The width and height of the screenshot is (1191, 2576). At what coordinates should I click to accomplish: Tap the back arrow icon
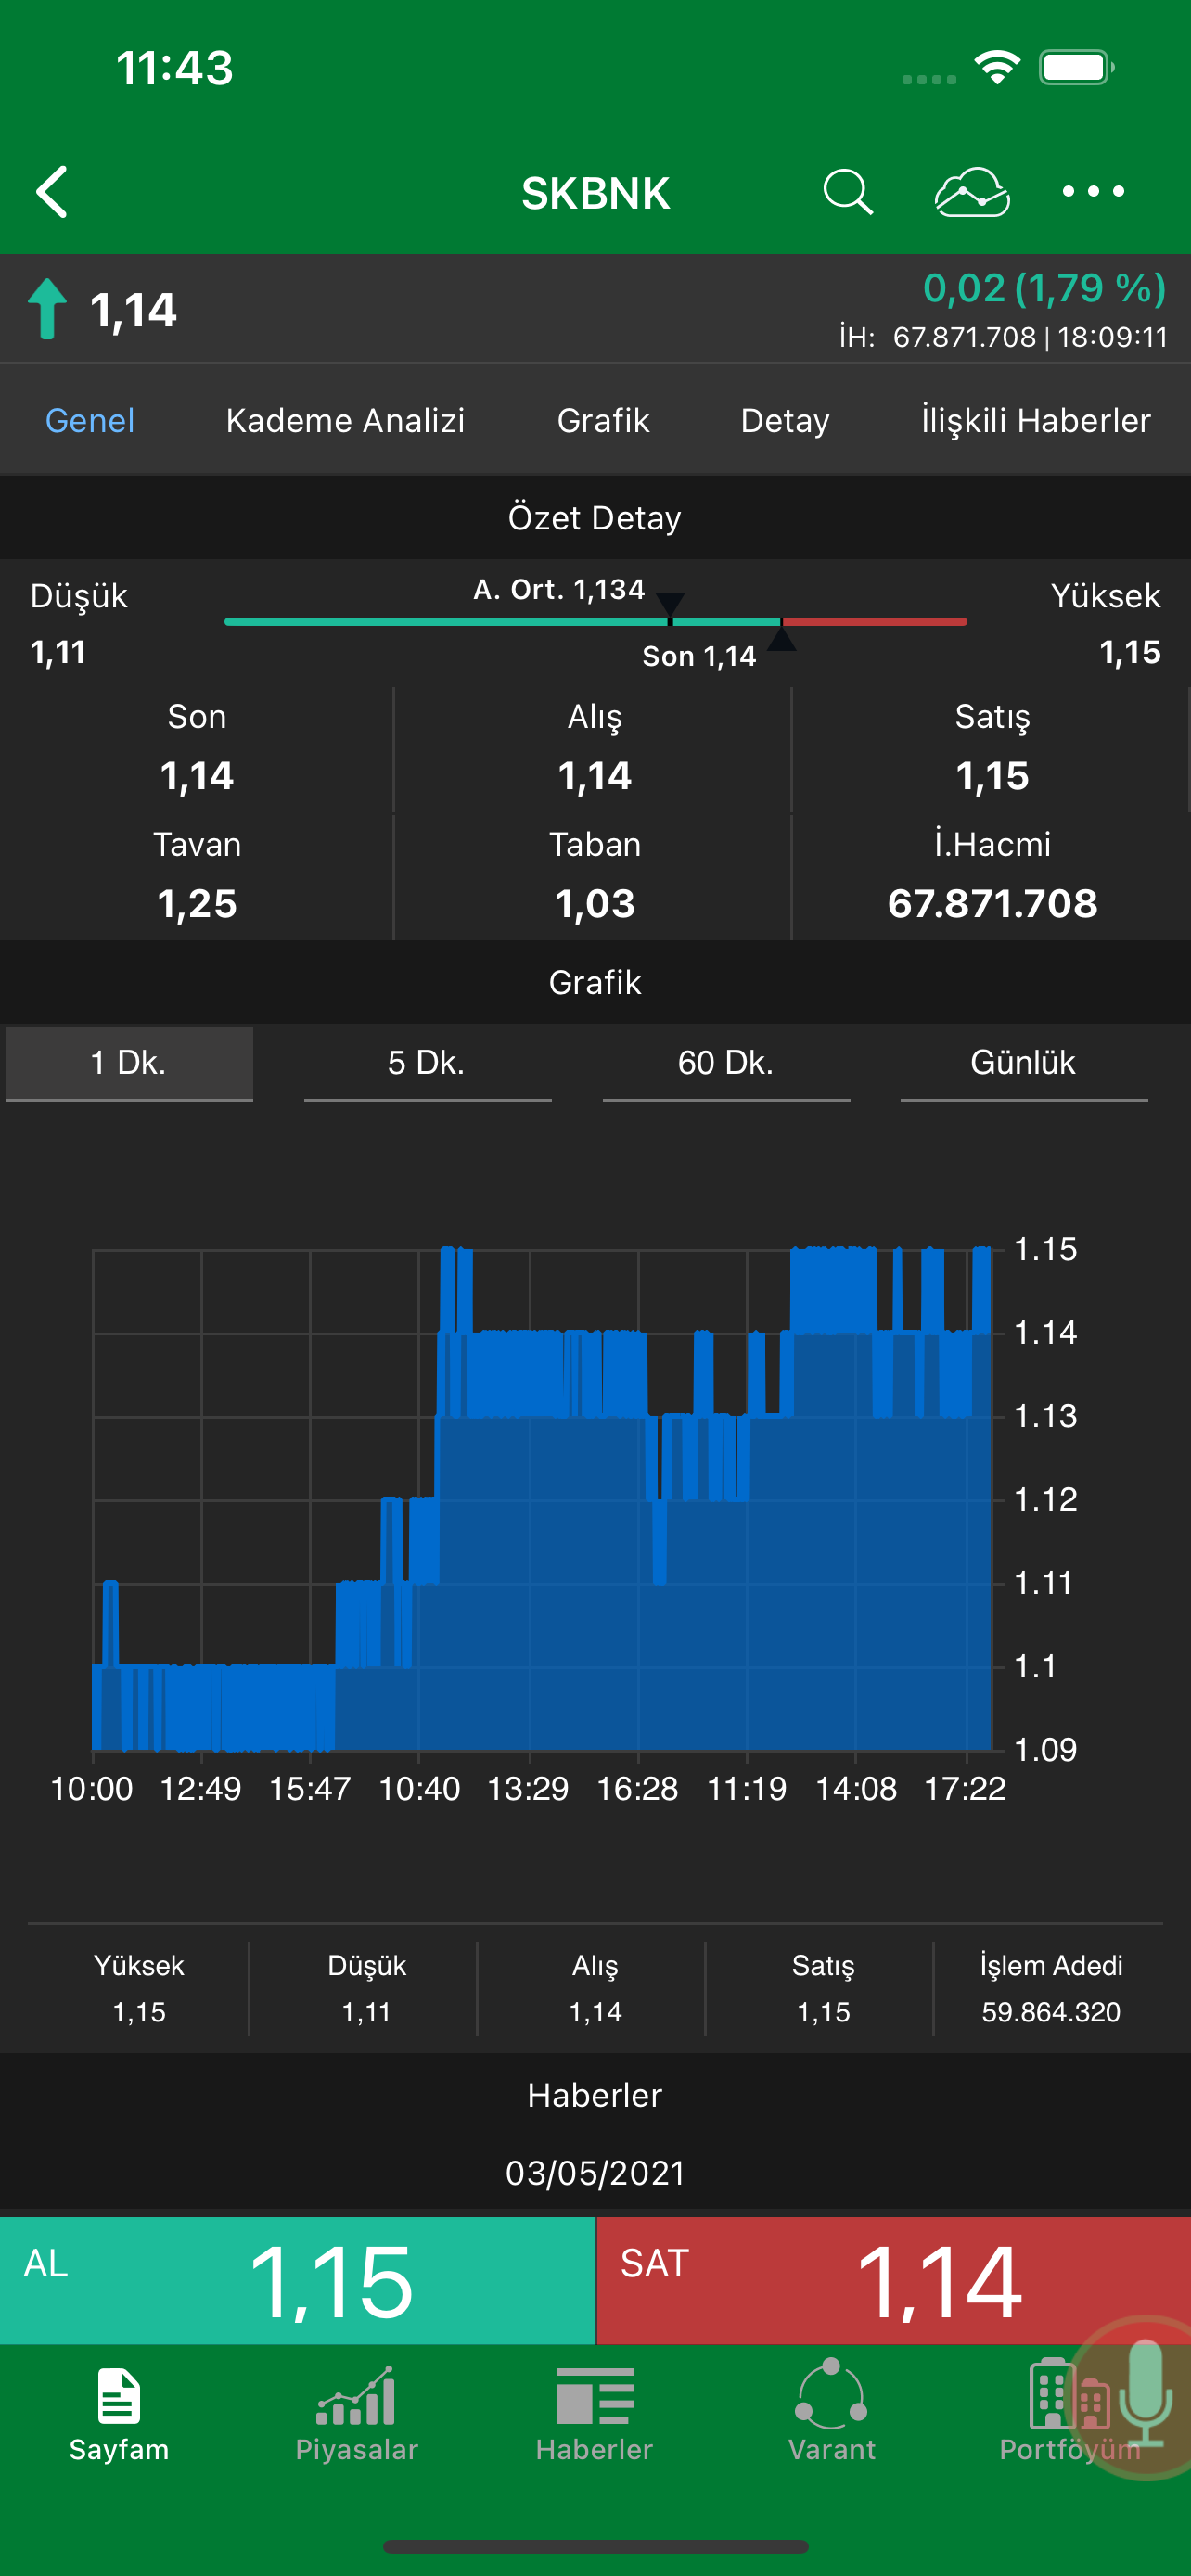52,191
